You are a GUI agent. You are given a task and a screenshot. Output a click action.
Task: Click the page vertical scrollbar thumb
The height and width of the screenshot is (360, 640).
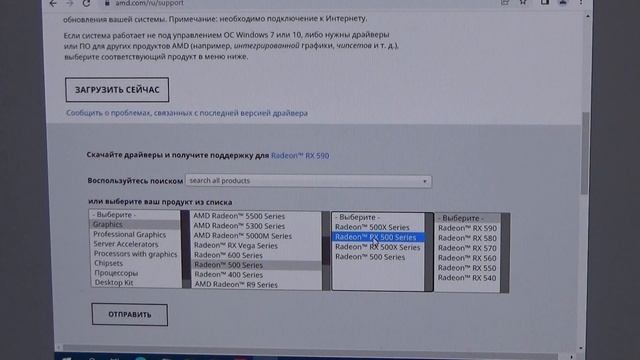[585, 153]
